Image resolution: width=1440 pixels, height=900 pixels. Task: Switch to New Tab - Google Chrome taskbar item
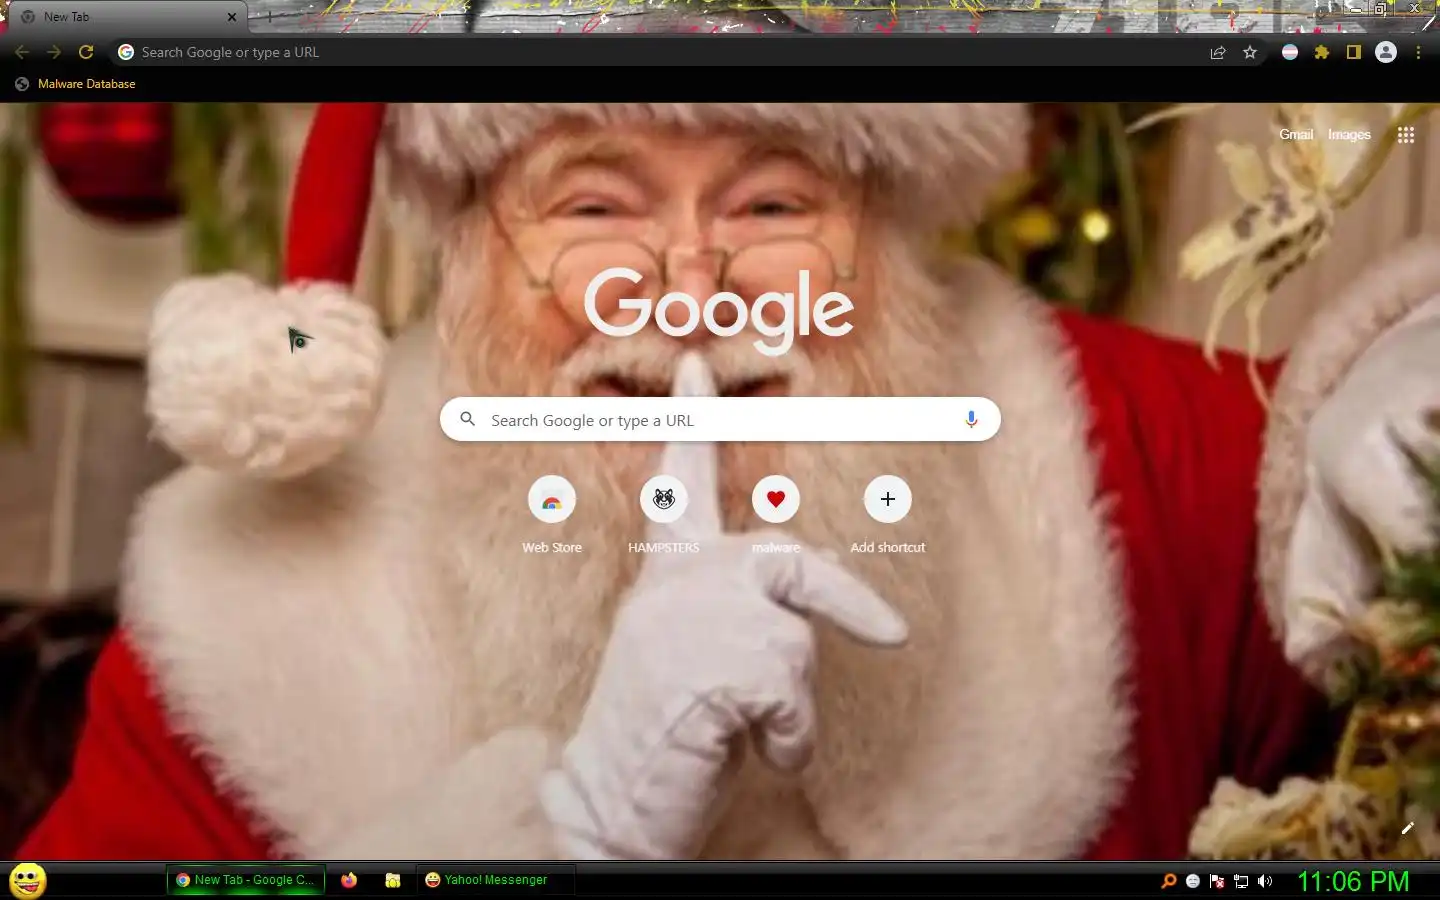click(x=246, y=880)
